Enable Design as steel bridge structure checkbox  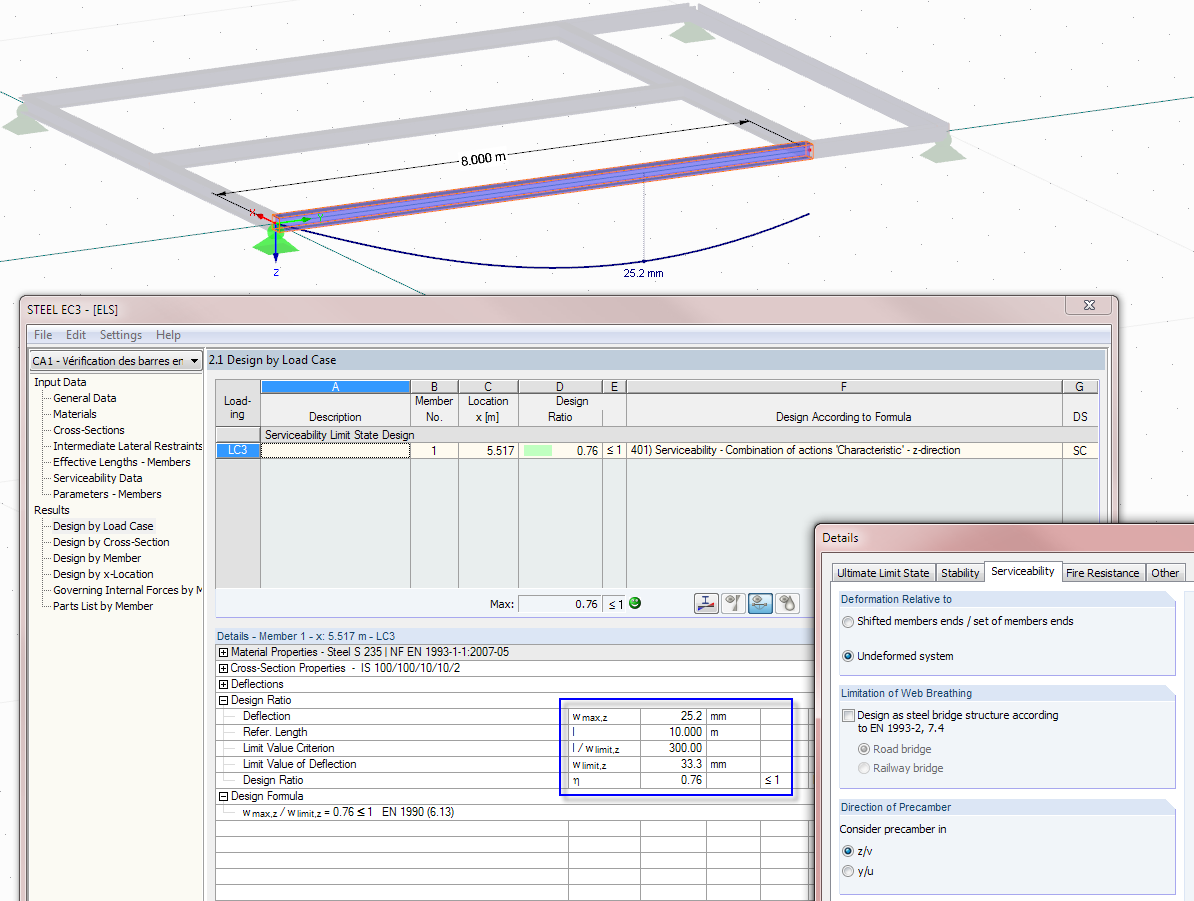coord(848,716)
